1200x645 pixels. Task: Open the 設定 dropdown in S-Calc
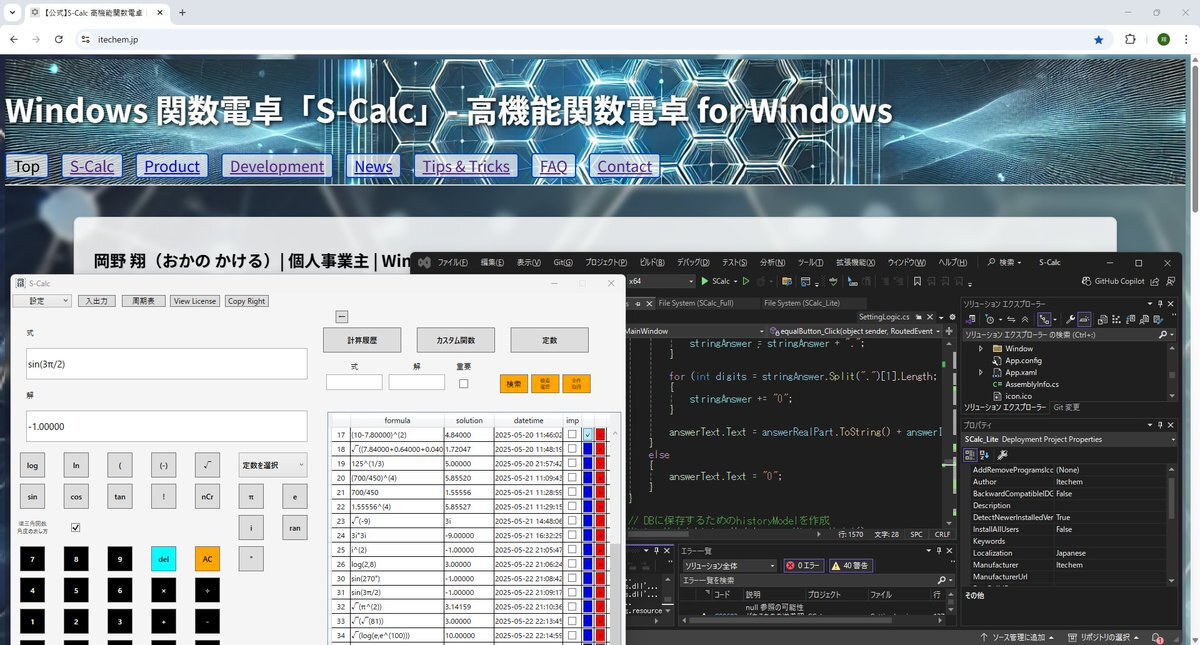41,300
